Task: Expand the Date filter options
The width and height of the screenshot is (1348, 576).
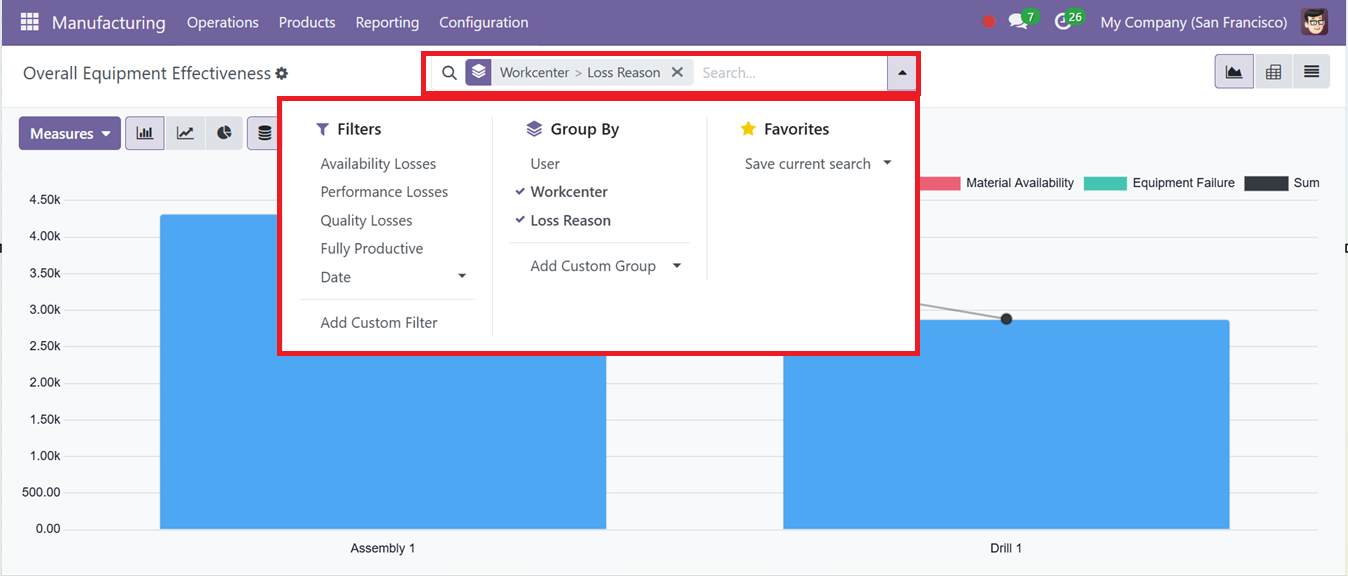Action: [393, 277]
